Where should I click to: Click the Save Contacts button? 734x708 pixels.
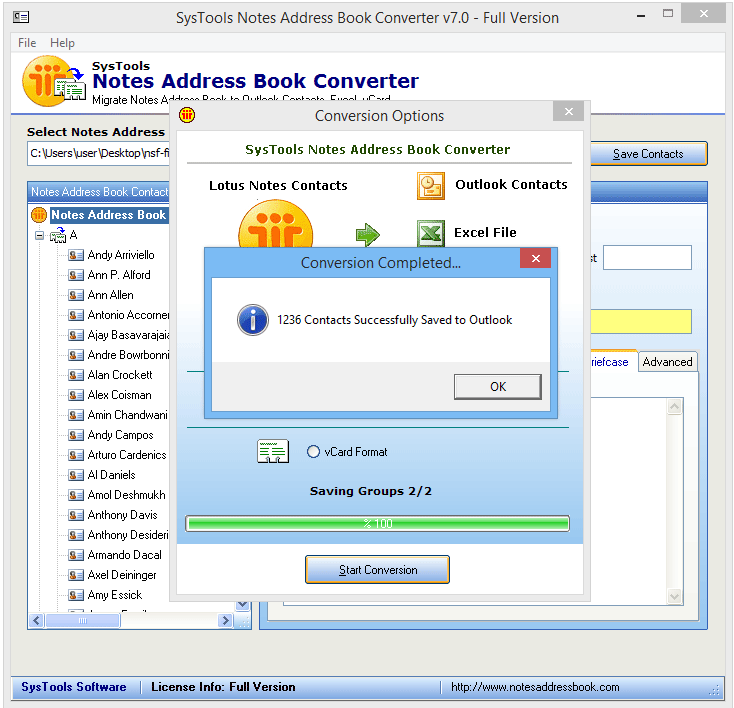(647, 154)
